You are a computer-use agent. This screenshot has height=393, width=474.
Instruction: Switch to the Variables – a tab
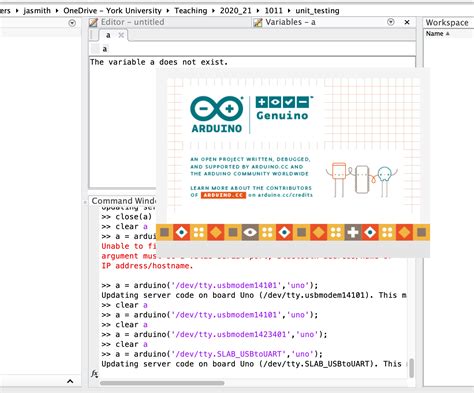tap(290, 22)
